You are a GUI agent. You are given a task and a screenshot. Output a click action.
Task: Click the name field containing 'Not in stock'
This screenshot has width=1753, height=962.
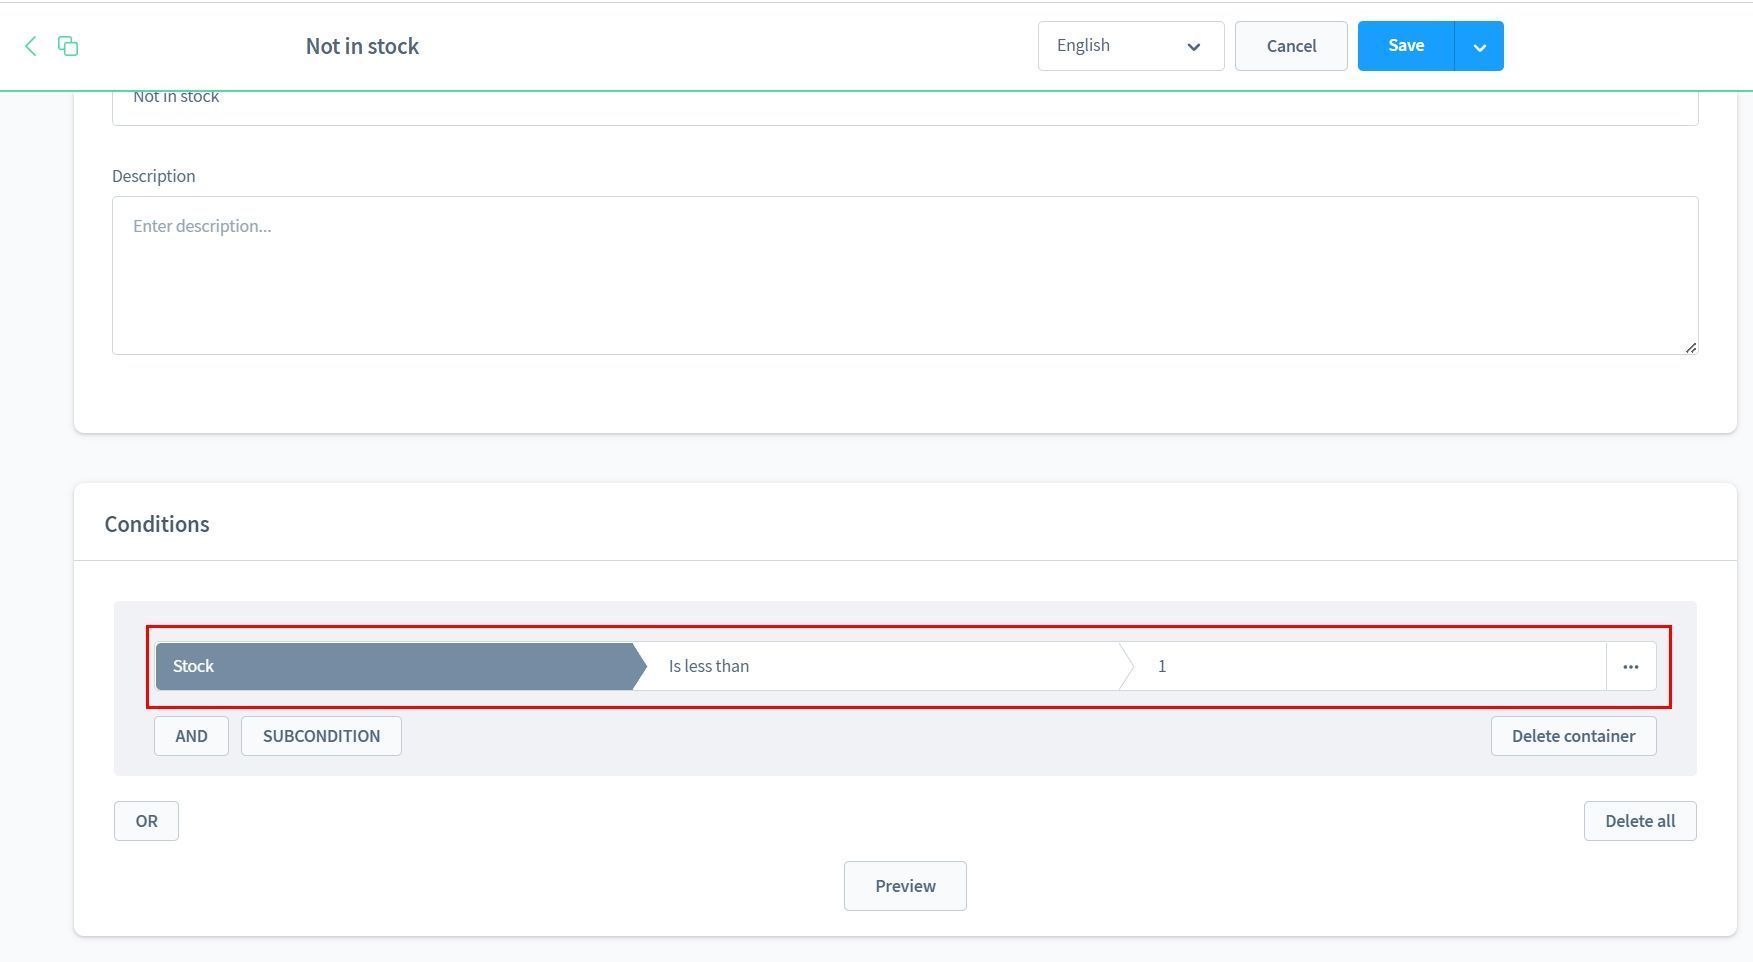tap(904, 106)
